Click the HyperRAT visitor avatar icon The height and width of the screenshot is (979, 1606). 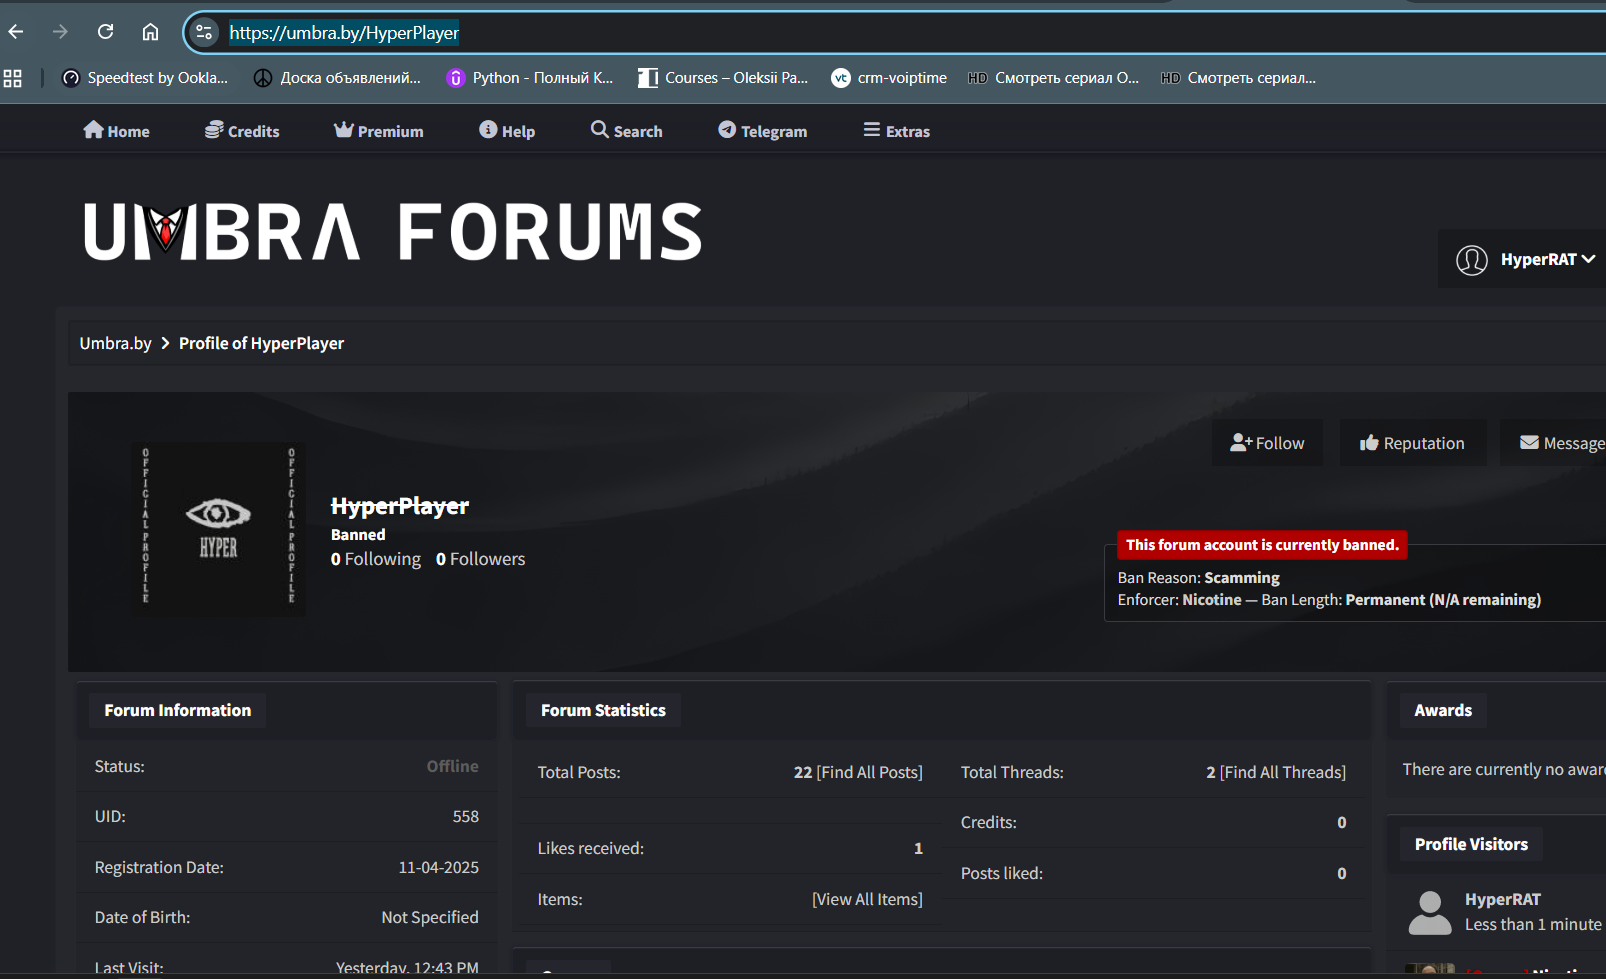point(1429,912)
